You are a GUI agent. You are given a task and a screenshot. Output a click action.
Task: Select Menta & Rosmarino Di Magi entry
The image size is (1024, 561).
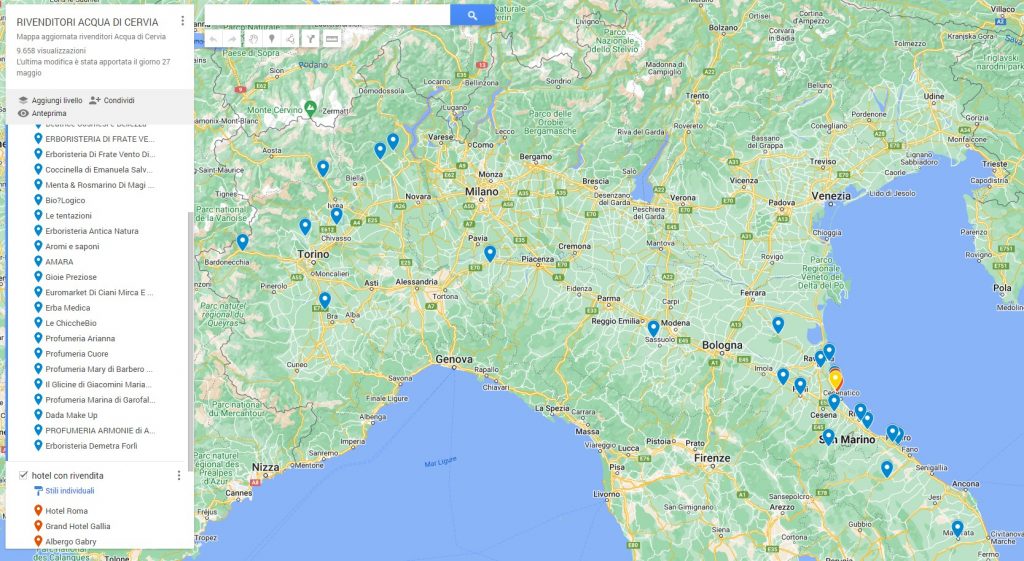coord(100,185)
